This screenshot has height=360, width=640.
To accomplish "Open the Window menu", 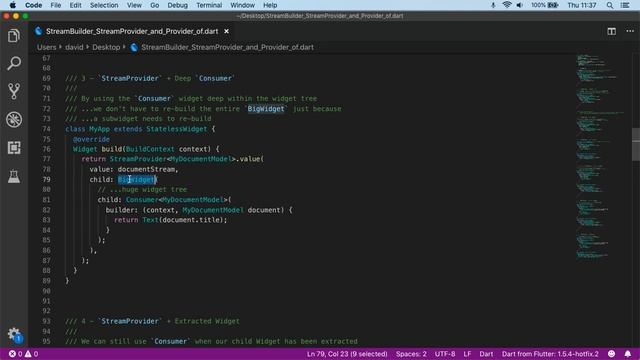I will coord(242,5).
